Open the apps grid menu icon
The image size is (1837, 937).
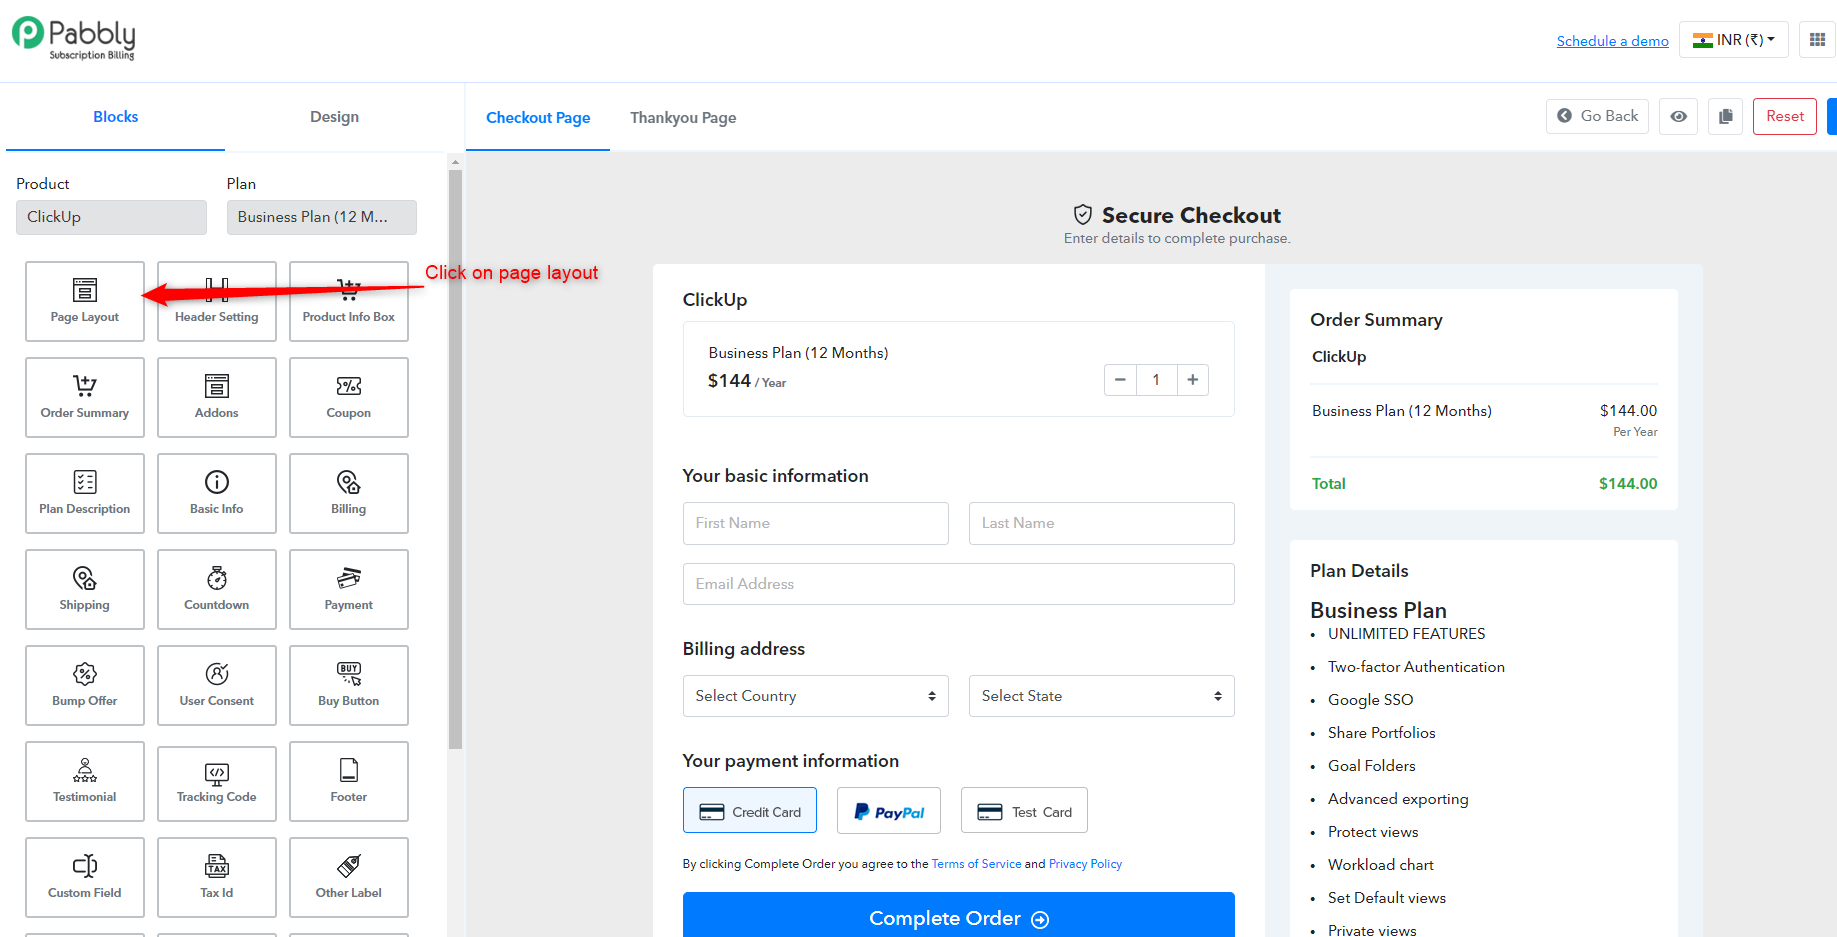(1817, 40)
